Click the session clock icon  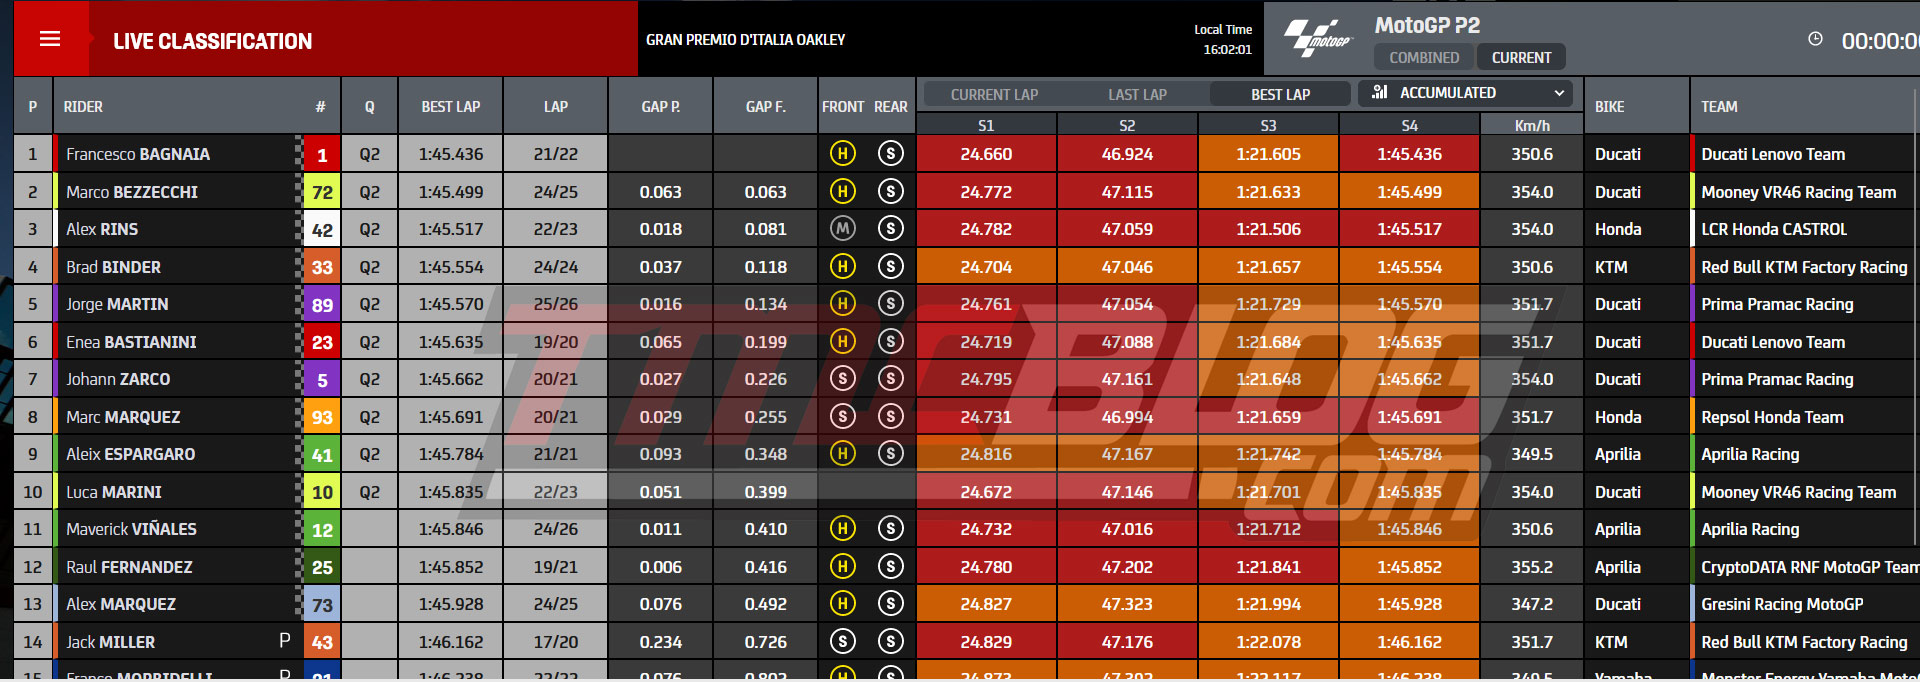1815,39
